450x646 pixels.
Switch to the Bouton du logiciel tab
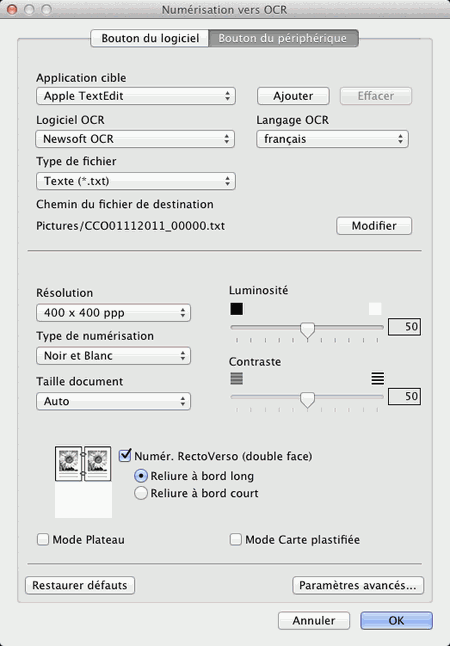tap(150, 38)
